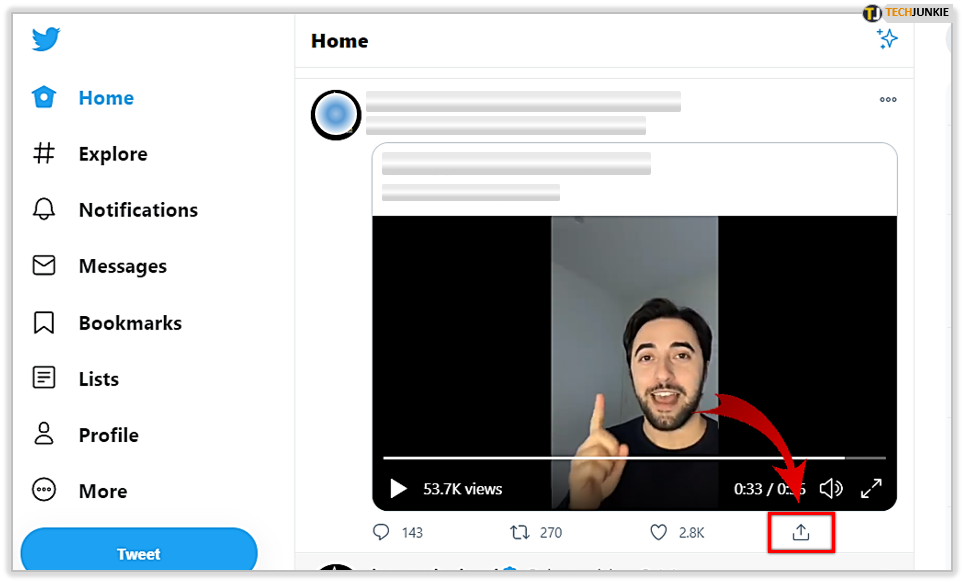Open the tweet's three-dot options menu

click(888, 99)
